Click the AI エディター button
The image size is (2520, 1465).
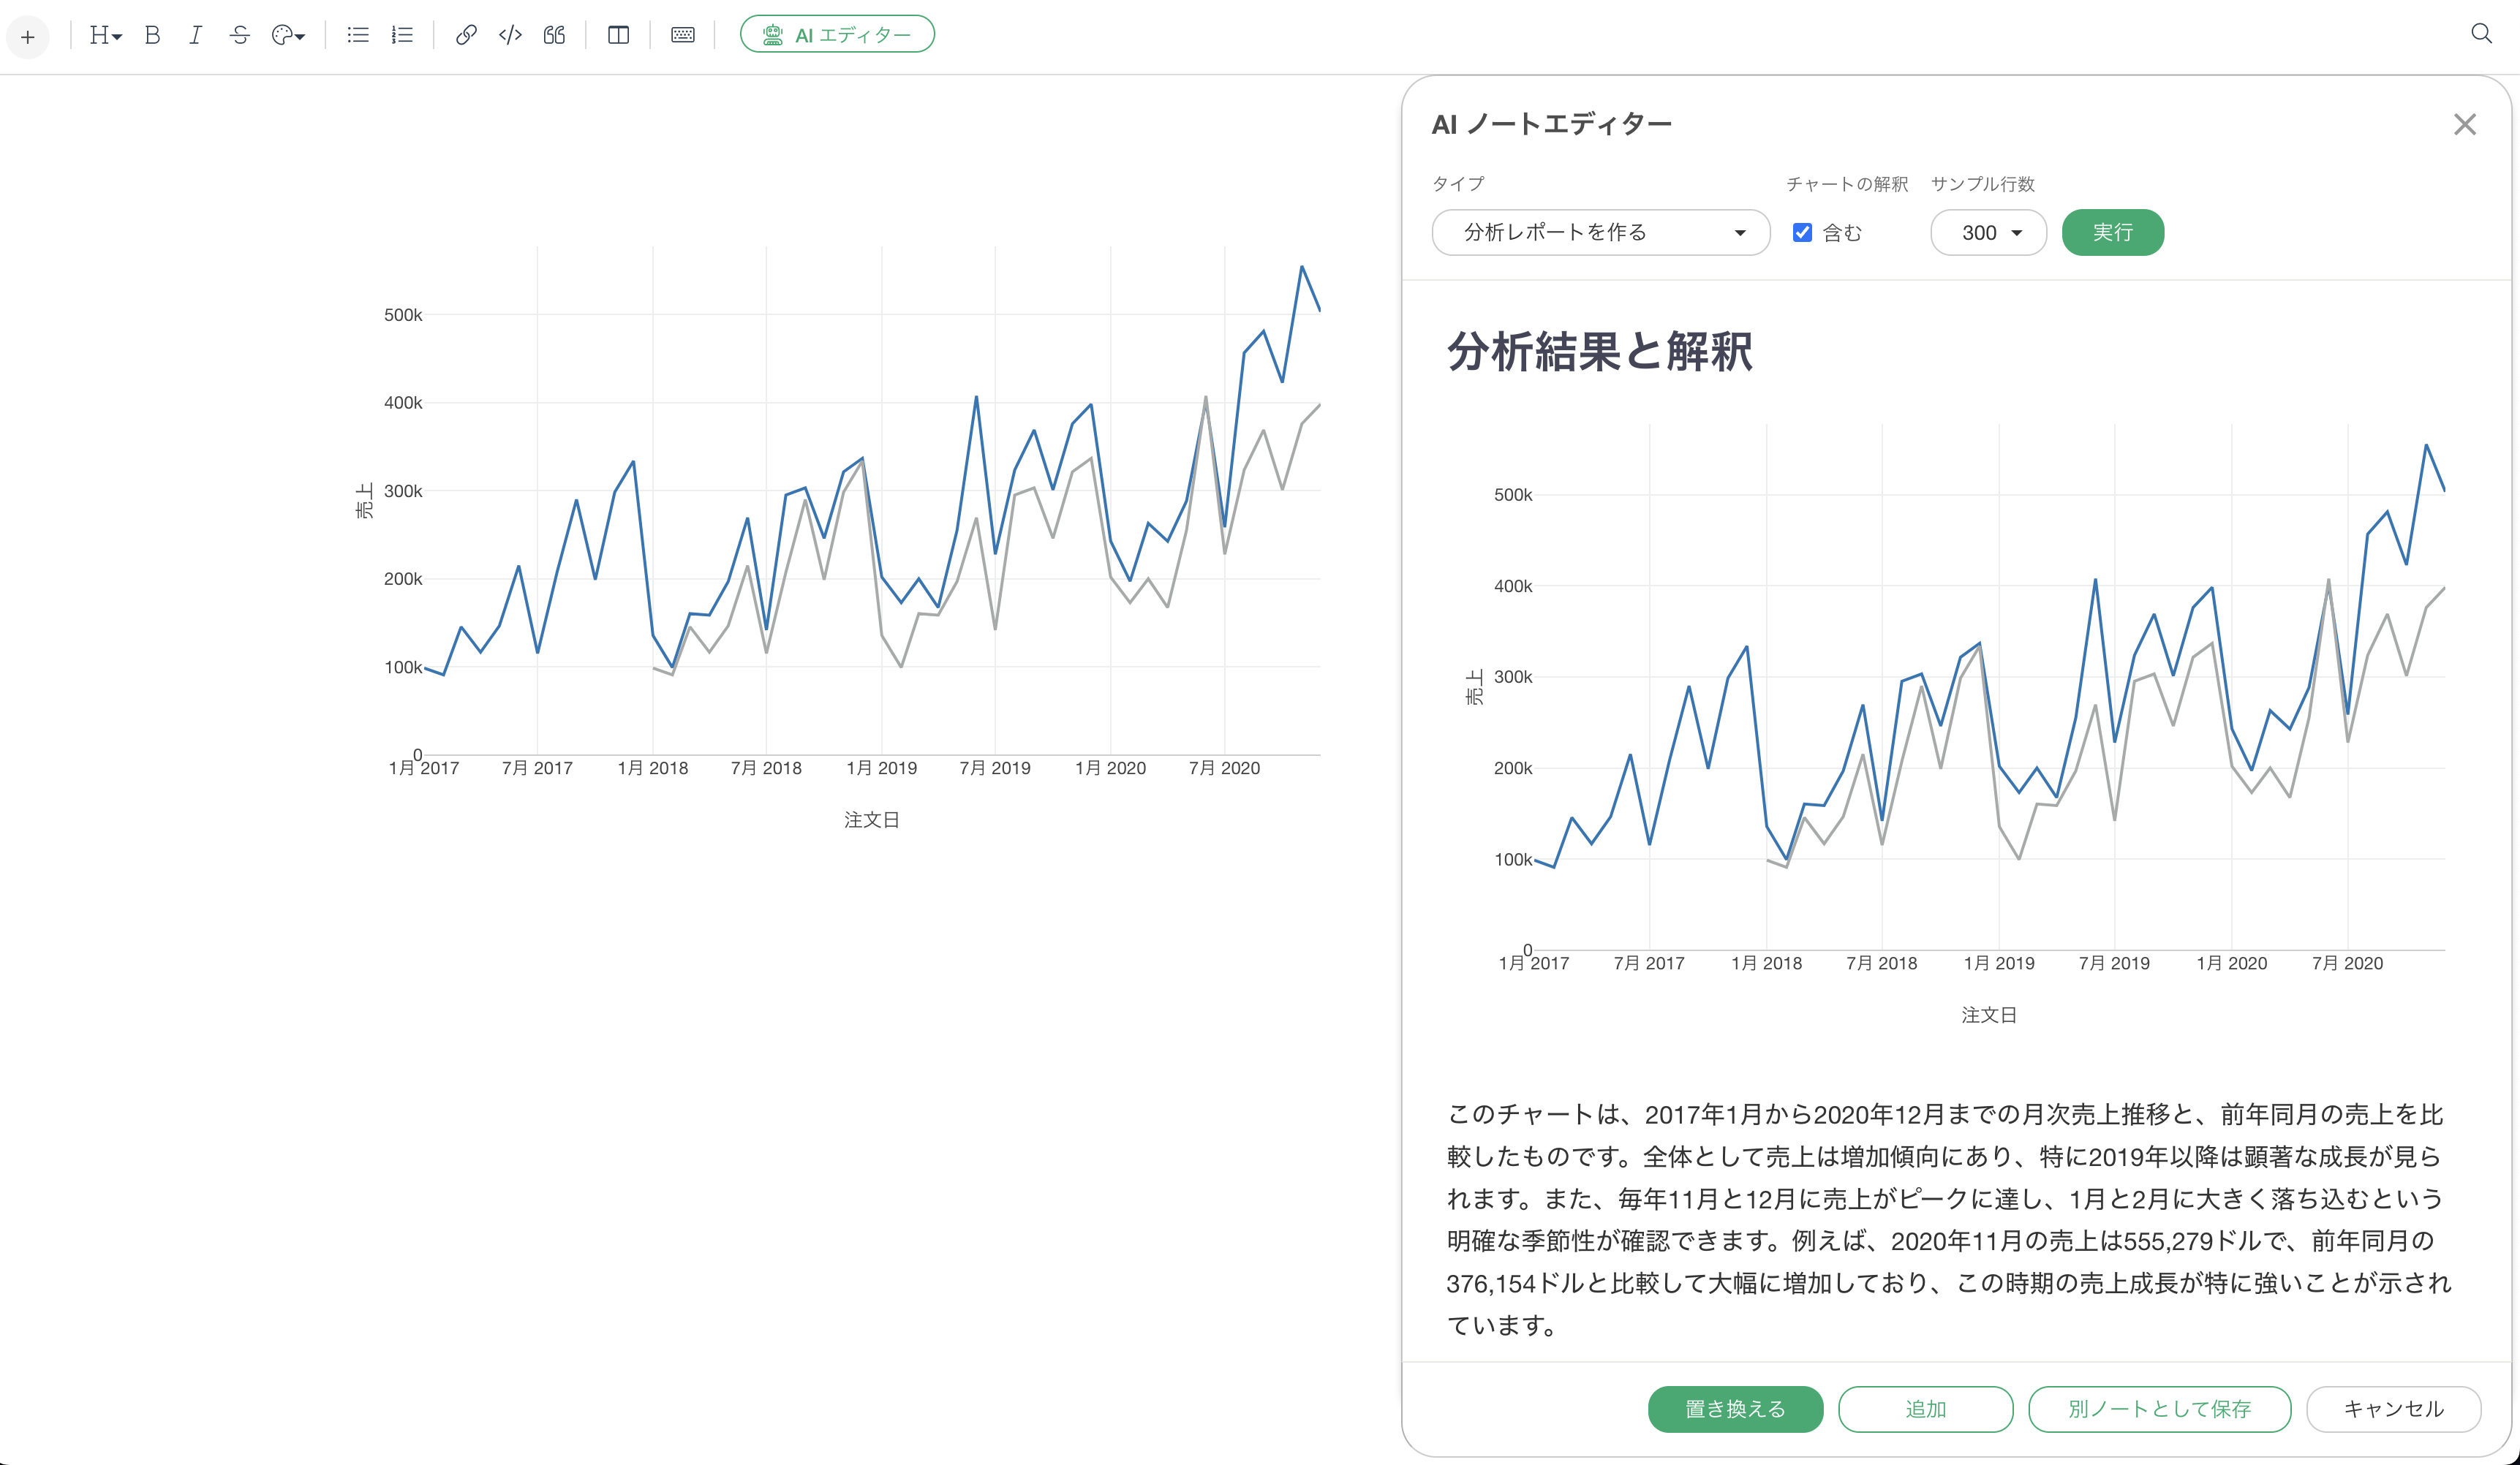tap(837, 35)
